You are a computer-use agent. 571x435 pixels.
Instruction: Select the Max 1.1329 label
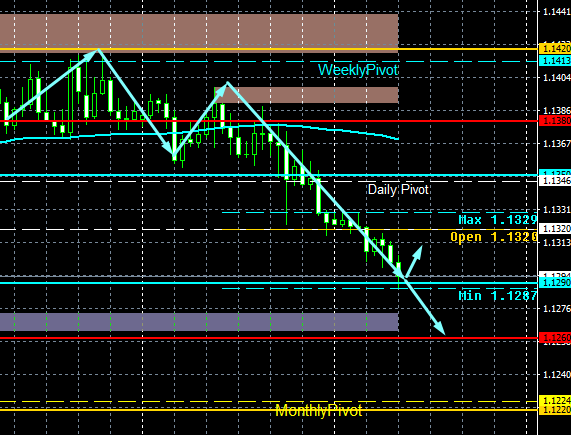coord(498,220)
